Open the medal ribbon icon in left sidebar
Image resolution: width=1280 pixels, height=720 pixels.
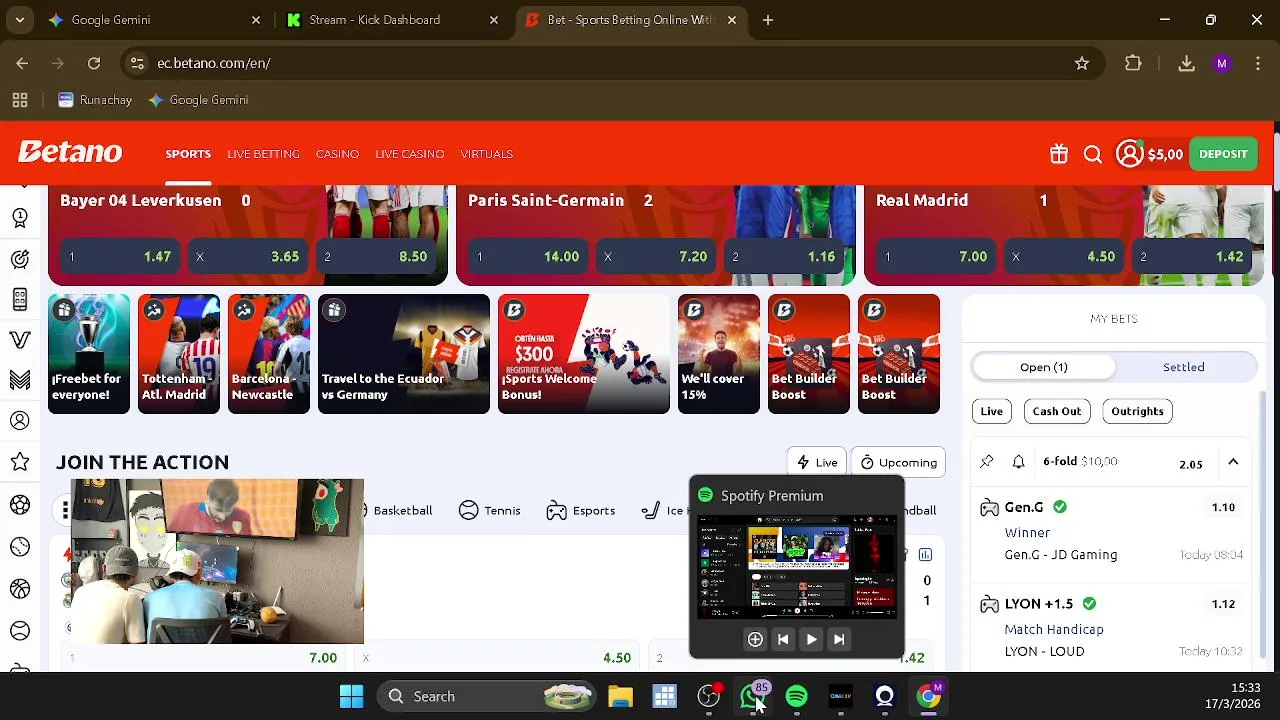tap(20, 217)
